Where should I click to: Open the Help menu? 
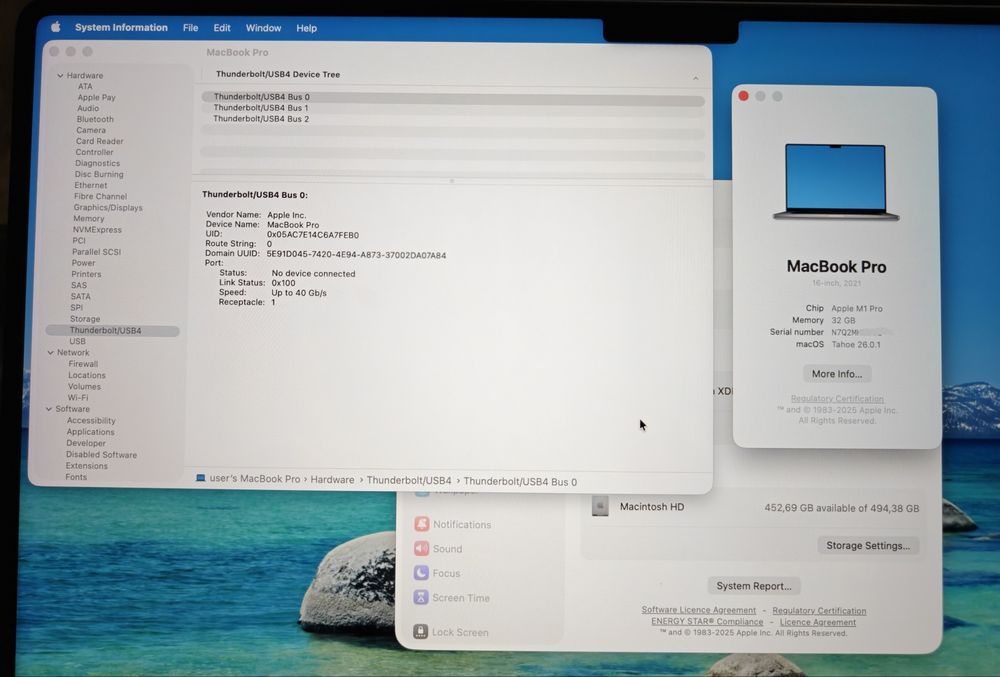pos(306,28)
